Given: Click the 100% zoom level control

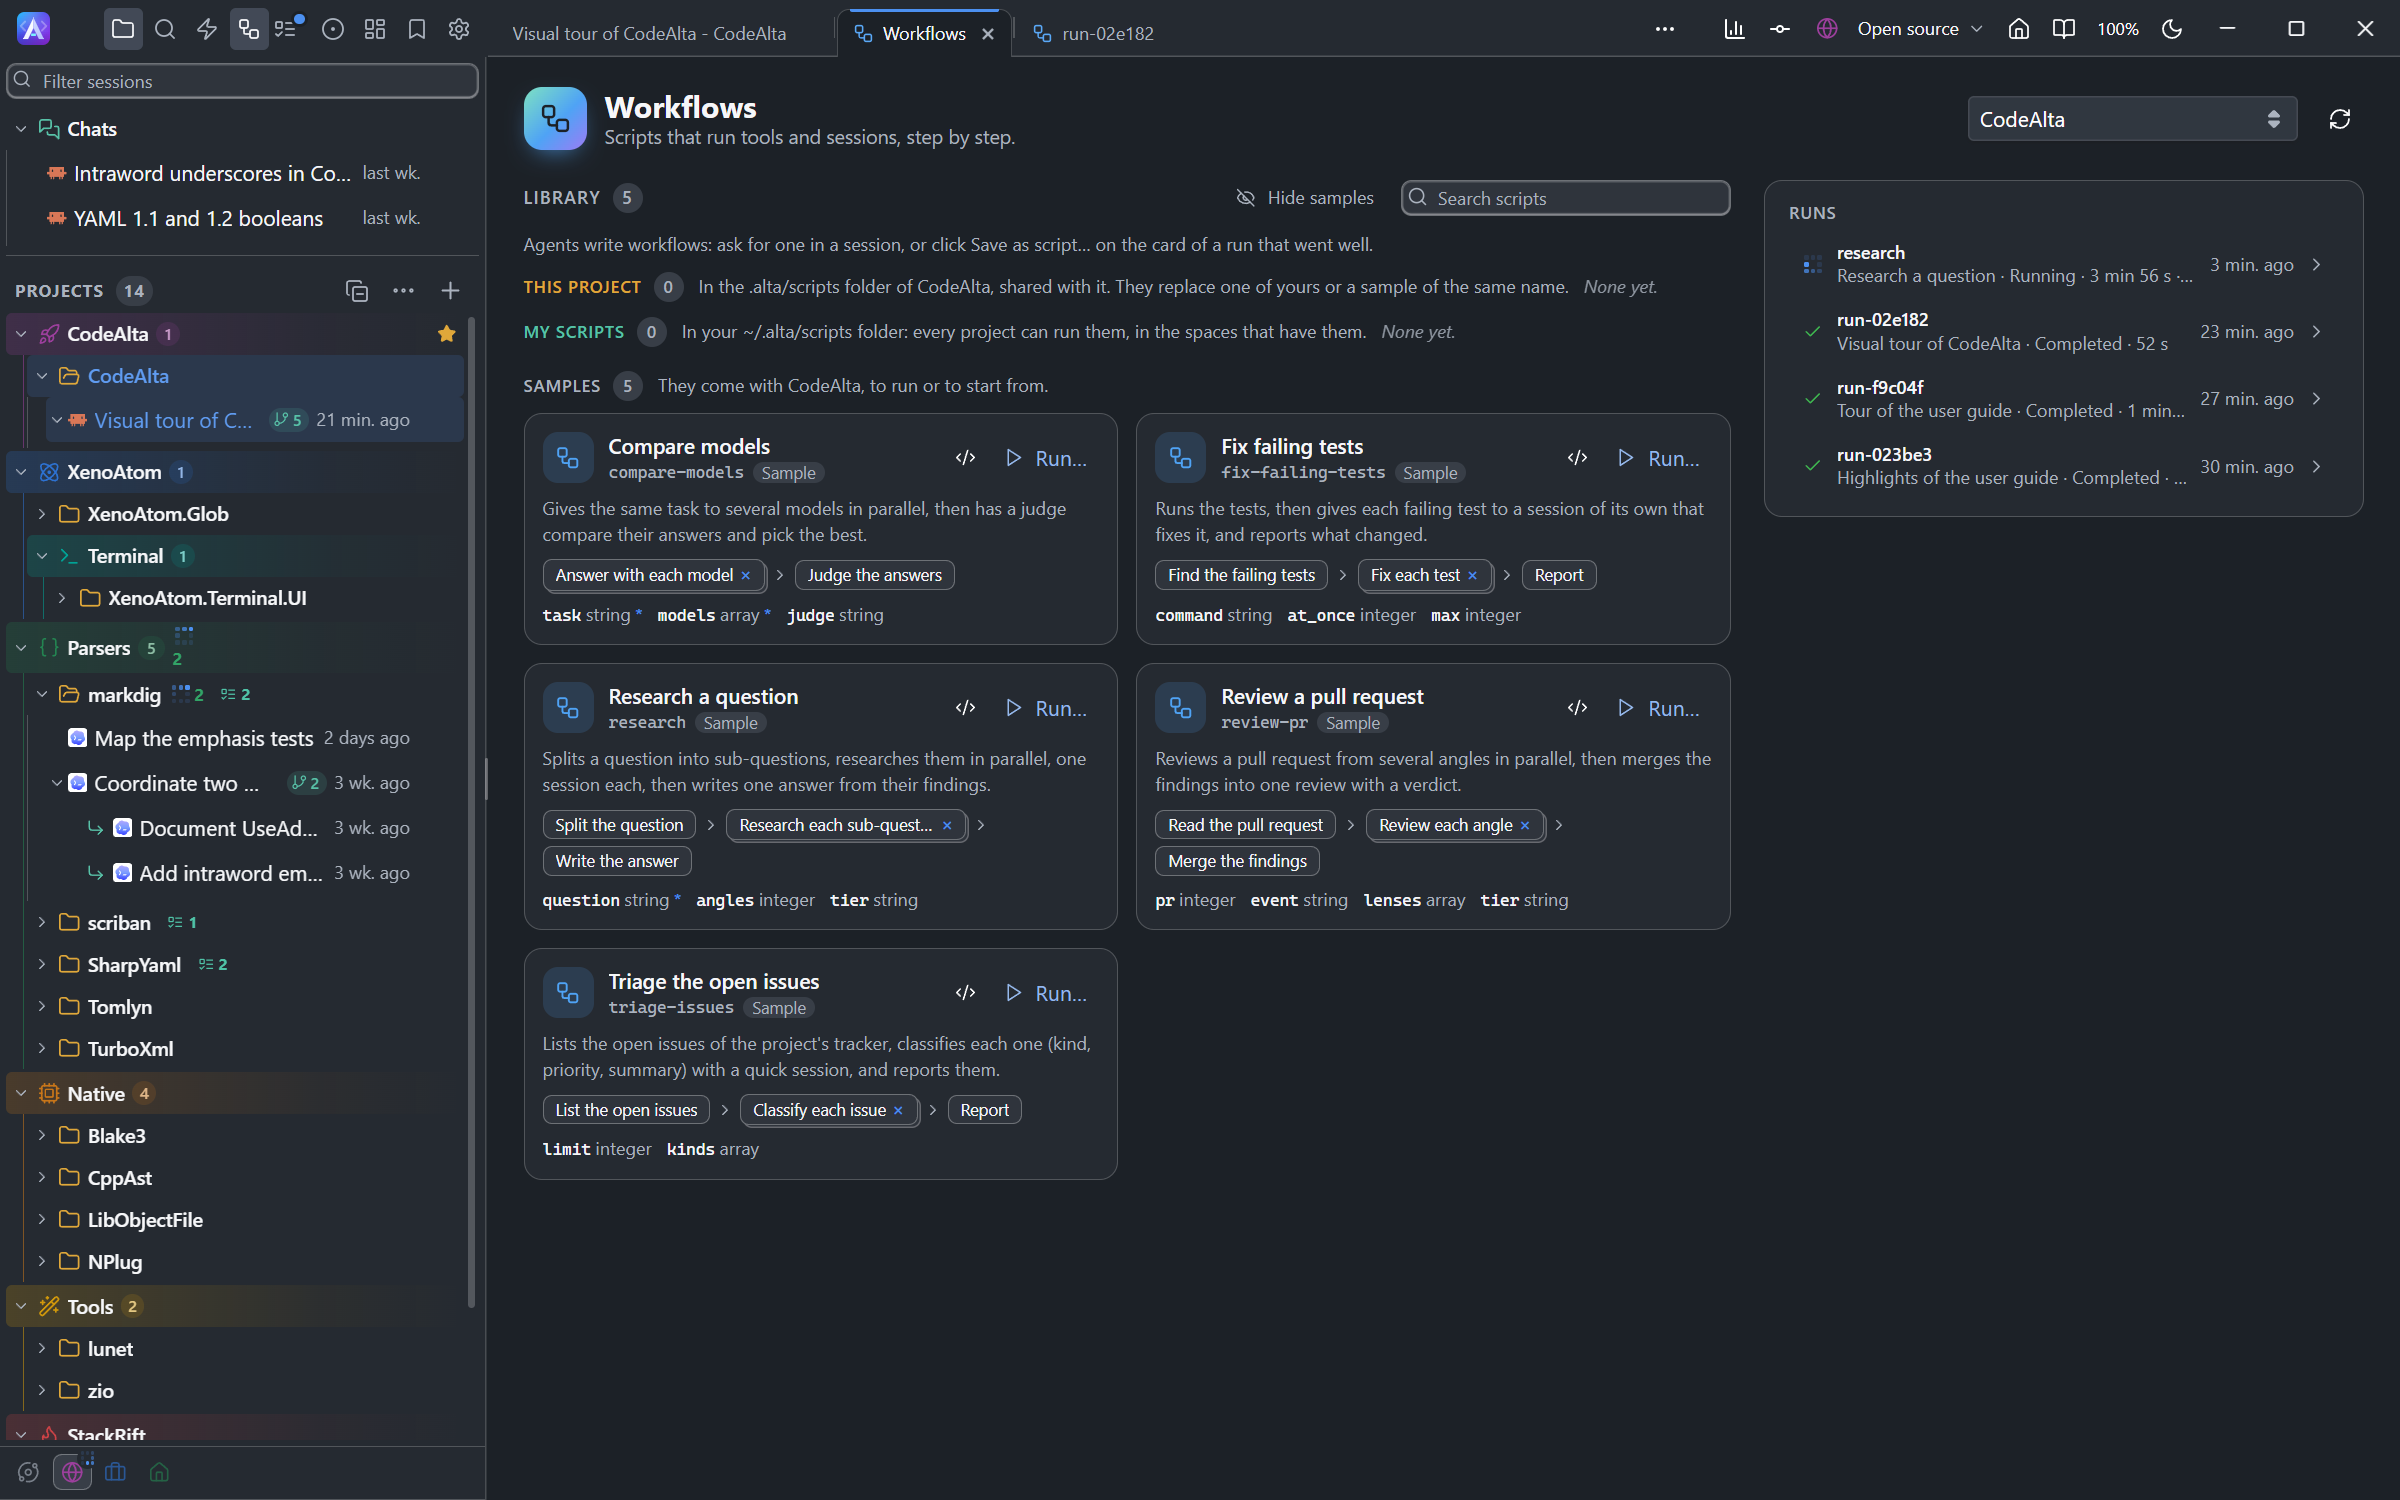Looking at the screenshot, I should tap(2117, 30).
